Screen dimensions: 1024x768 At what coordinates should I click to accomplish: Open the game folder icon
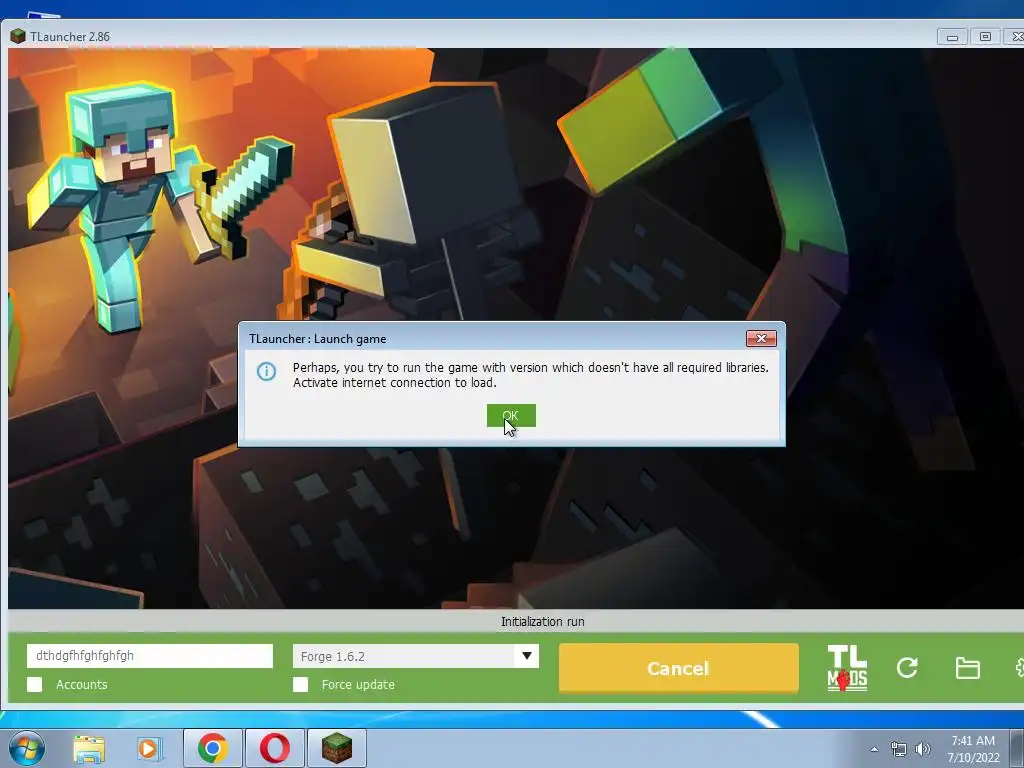tap(967, 668)
